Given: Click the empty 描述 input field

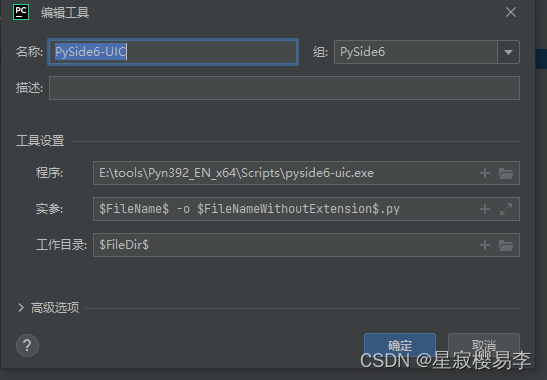Looking at the screenshot, I should click(284, 88).
